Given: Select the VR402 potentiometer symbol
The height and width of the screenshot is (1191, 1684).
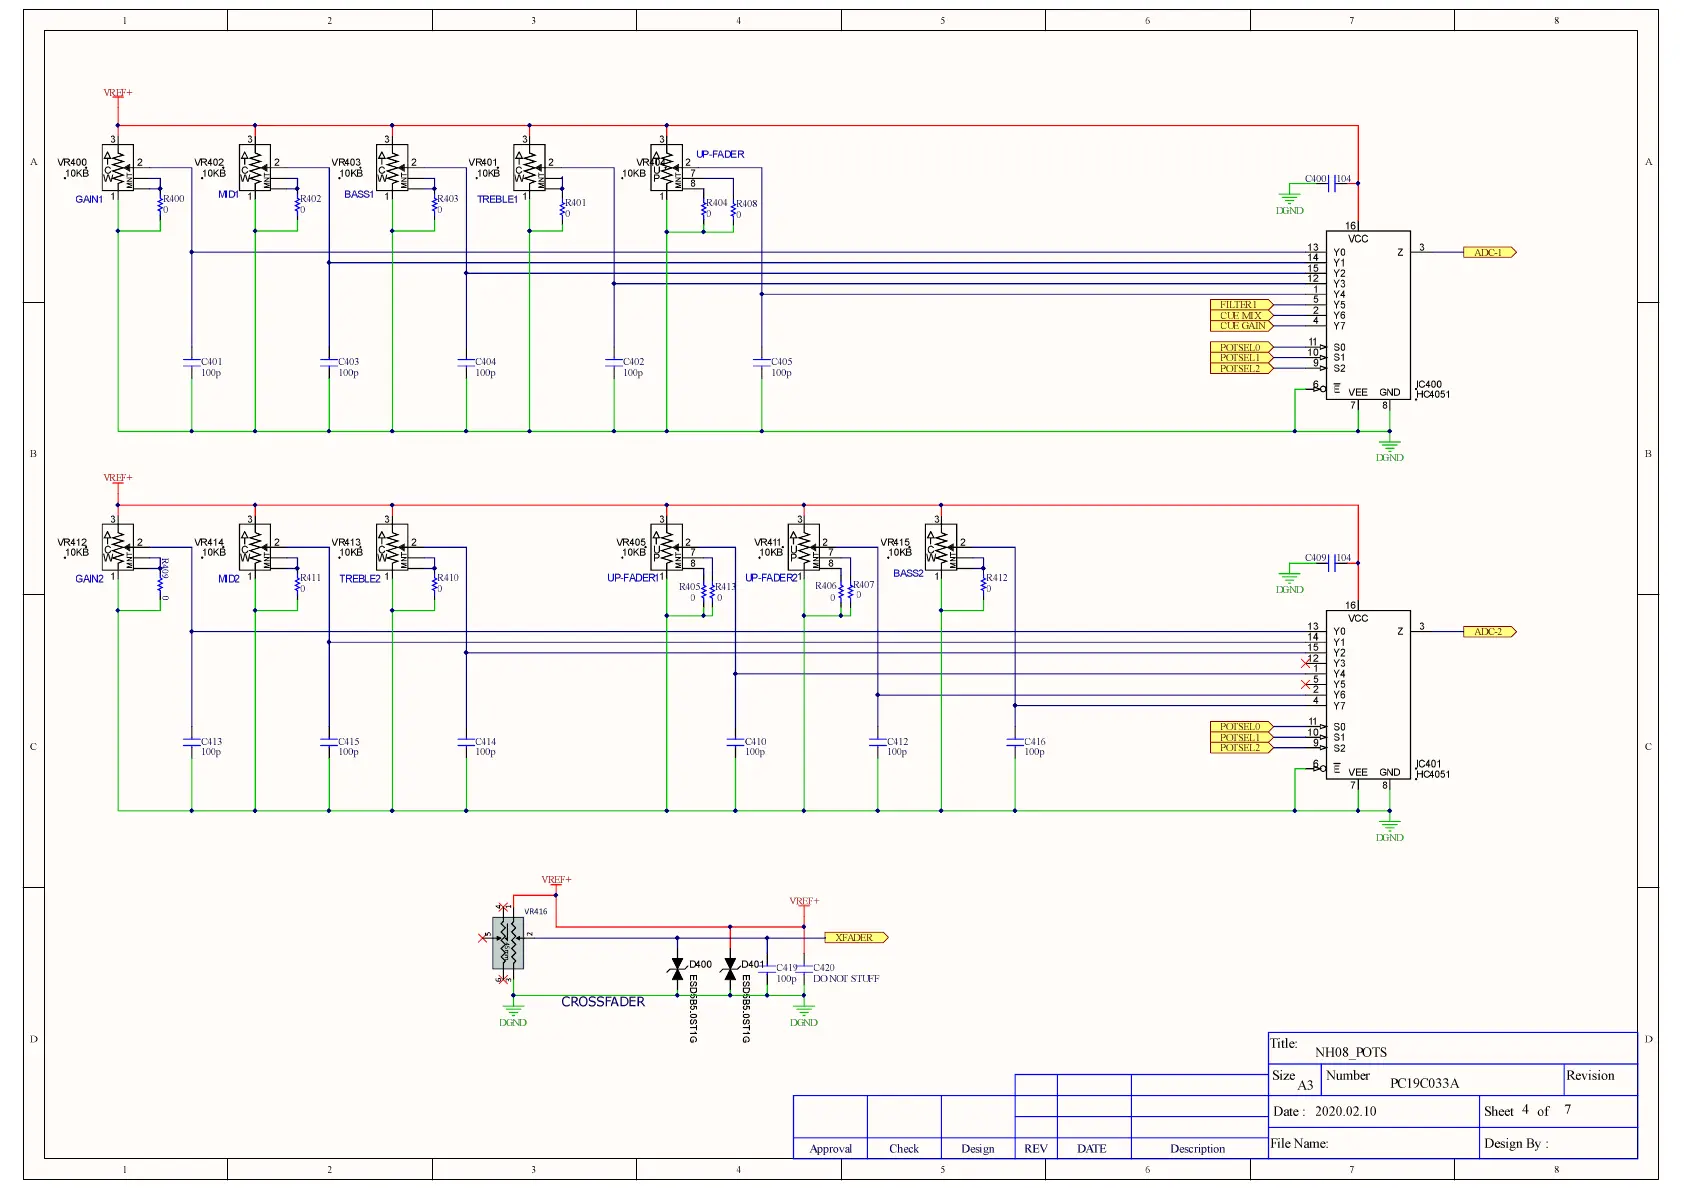Looking at the screenshot, I should tap(255, 167).
